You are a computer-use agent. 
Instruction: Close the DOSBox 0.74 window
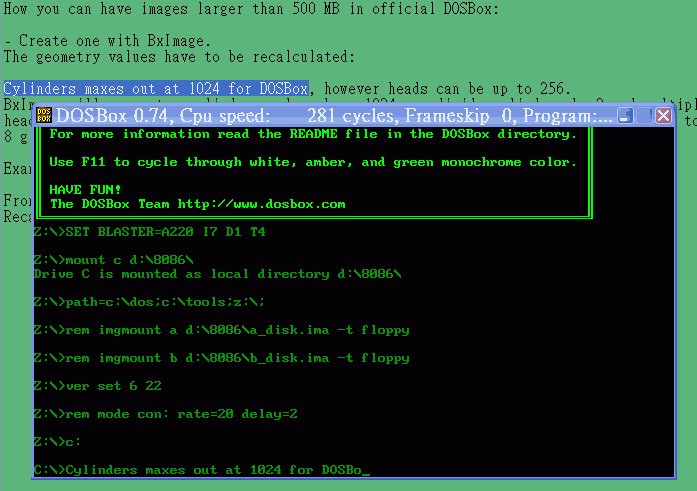coord(664,116)
